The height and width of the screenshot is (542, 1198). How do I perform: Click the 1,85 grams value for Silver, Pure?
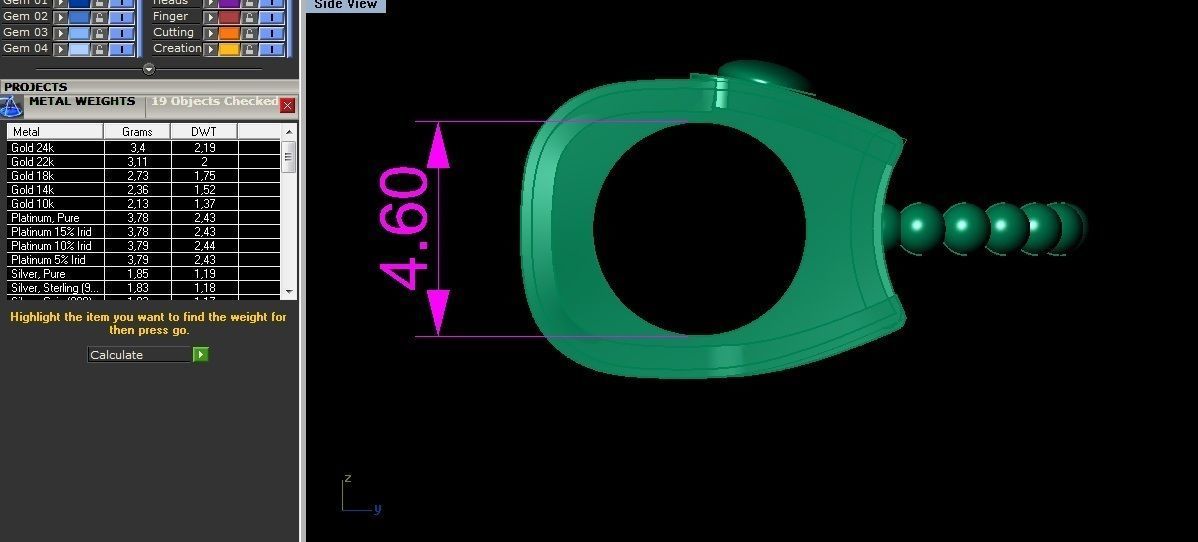tap(138, 274)
